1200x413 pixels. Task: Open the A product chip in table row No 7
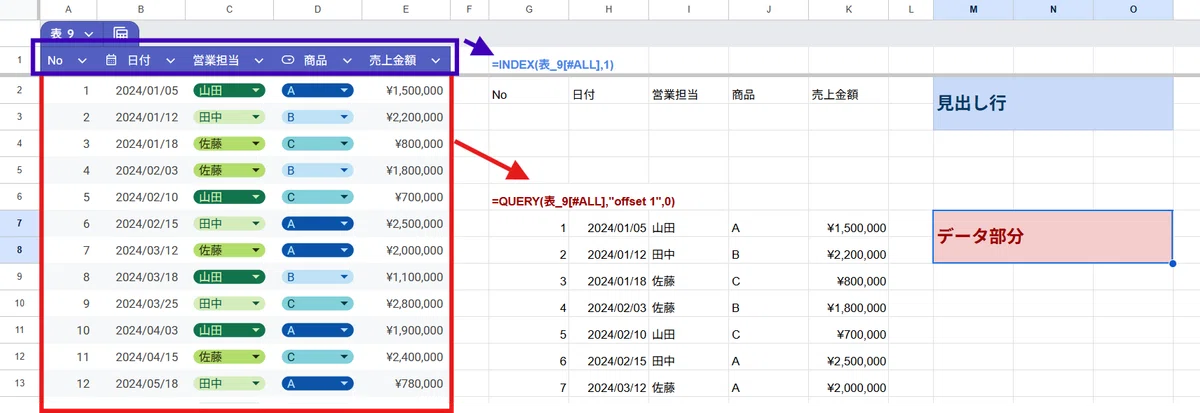(317, 249)
